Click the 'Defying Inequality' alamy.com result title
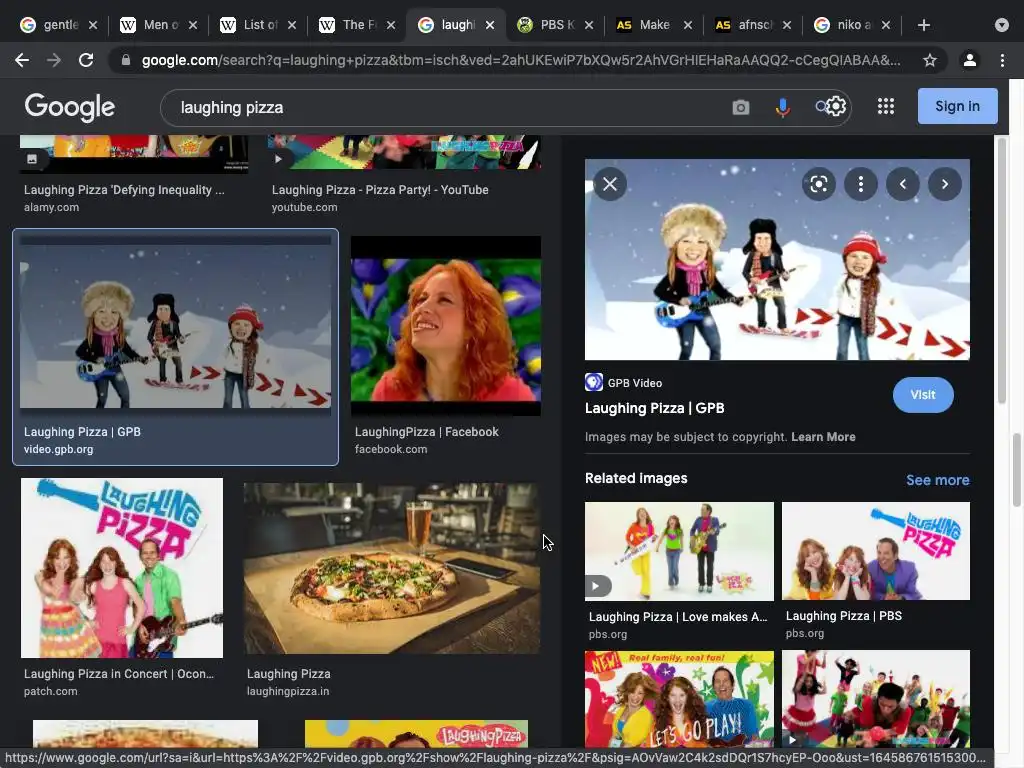This screenshot has width=1024, height=768. (124, 190)
